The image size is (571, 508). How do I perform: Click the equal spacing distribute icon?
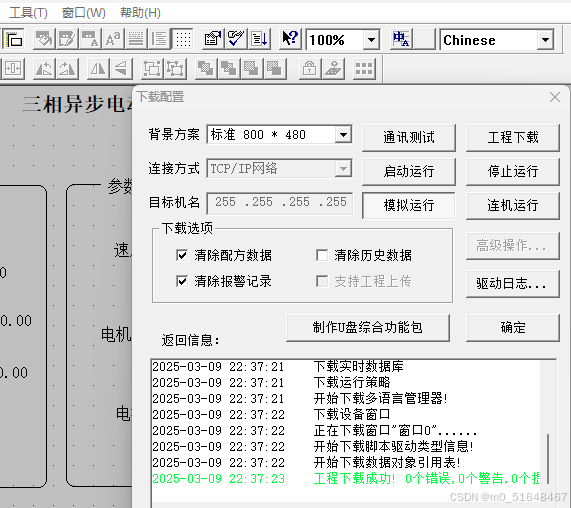coord(13,68)
